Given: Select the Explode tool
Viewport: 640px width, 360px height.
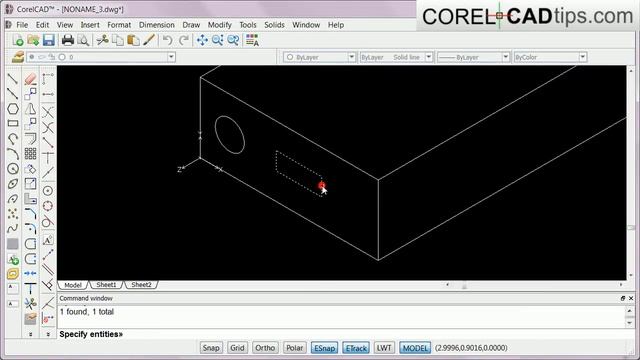Looking at the screenshot, I should [30, 304].
